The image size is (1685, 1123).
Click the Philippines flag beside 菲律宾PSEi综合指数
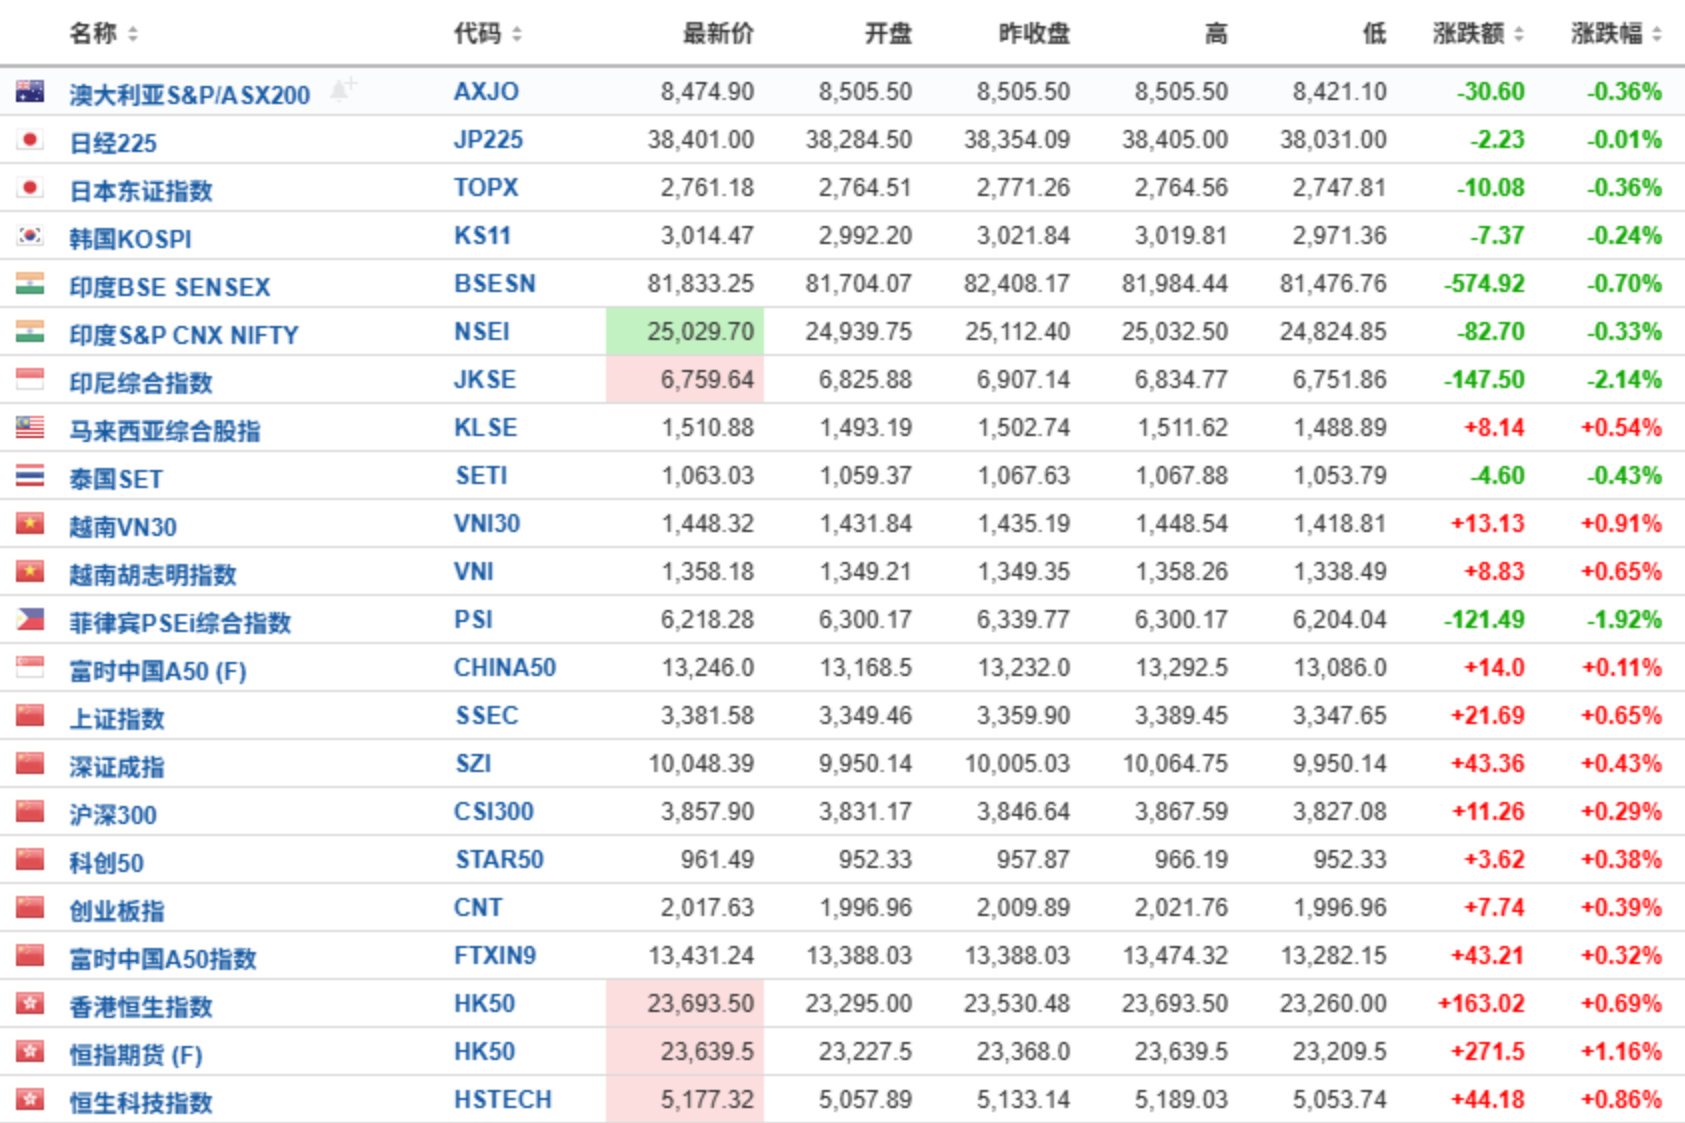point(30,620)
